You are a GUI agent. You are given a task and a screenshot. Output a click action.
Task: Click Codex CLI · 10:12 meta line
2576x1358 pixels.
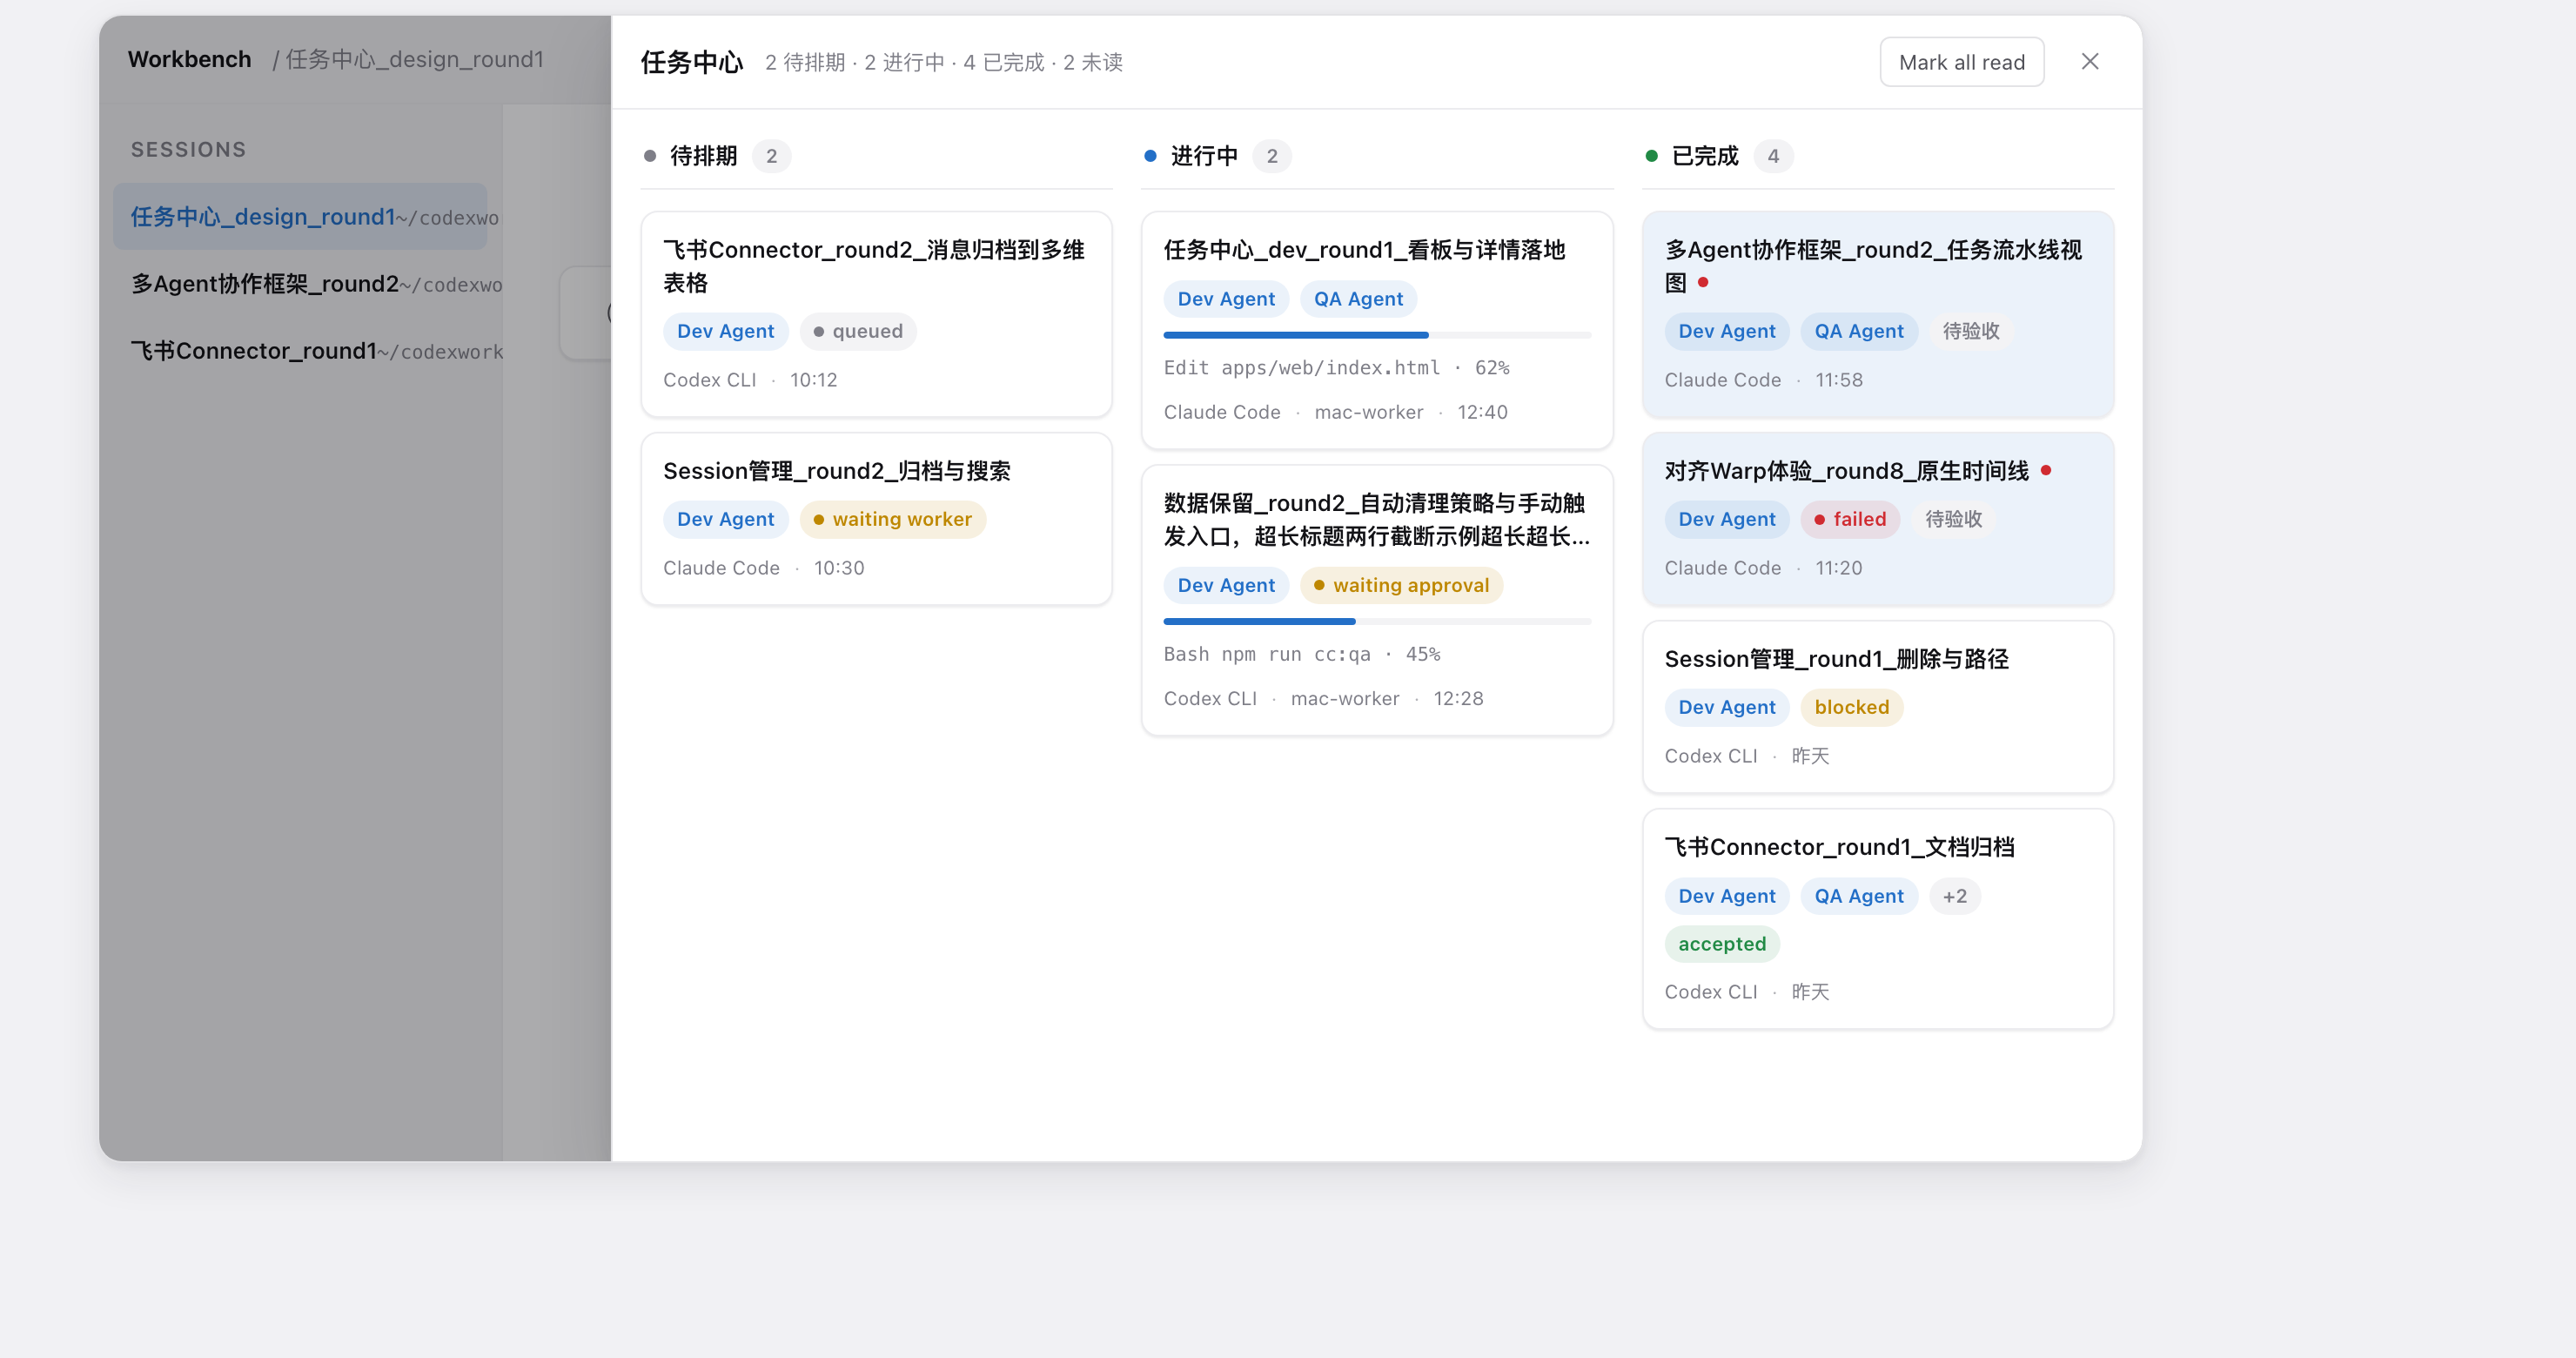tap(750, 380)
